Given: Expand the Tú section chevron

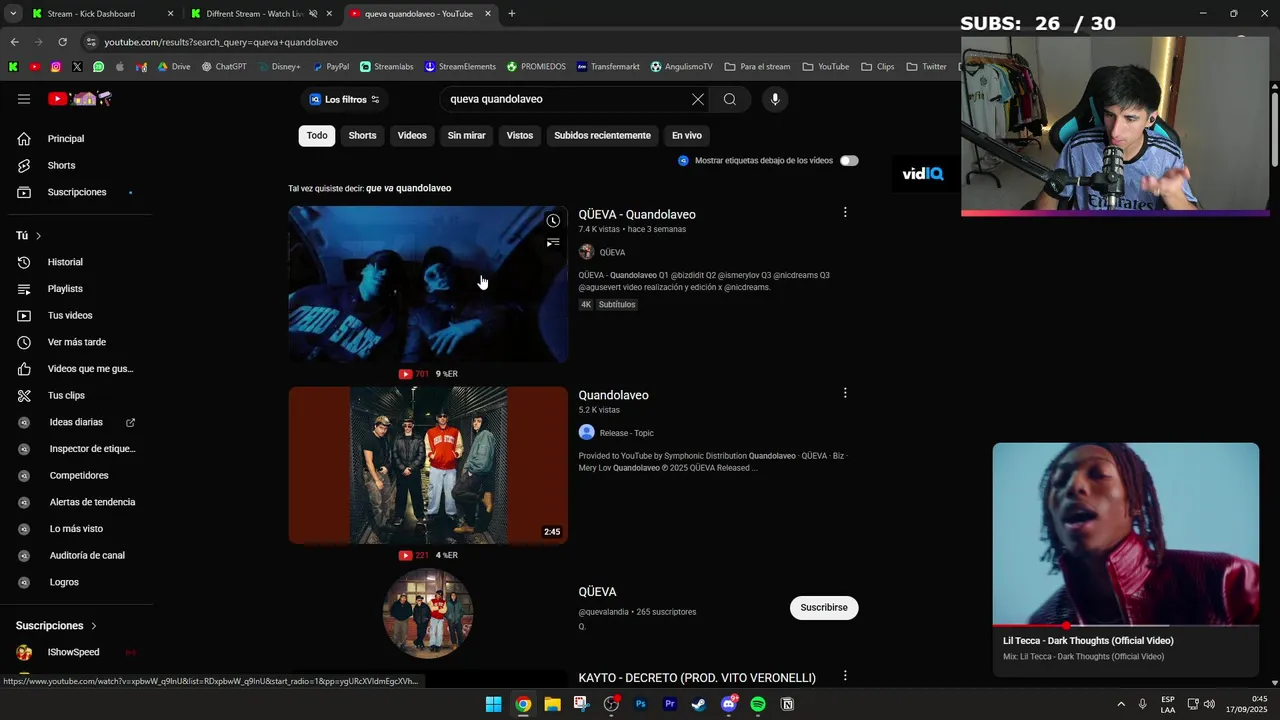Looking at the screenshot, I should [x=38, y=236].
